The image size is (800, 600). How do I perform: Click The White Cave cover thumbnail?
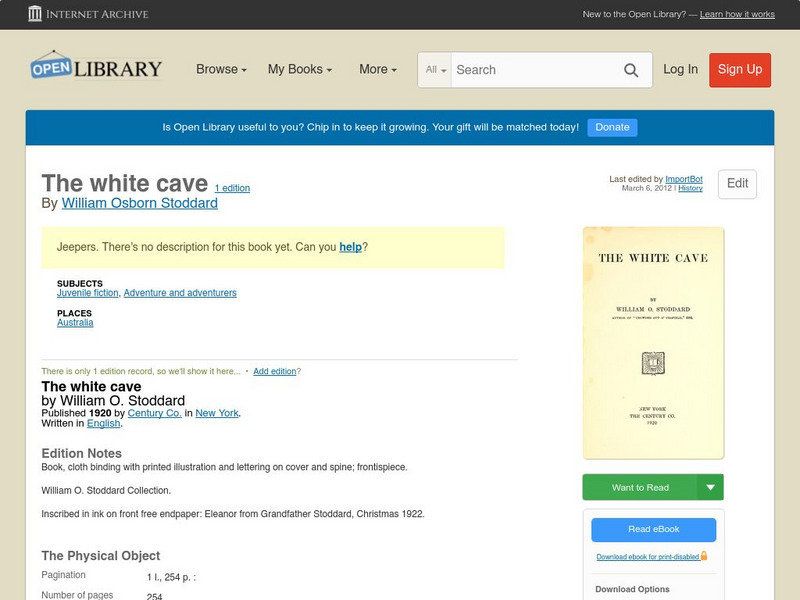(x=654, y=343)
